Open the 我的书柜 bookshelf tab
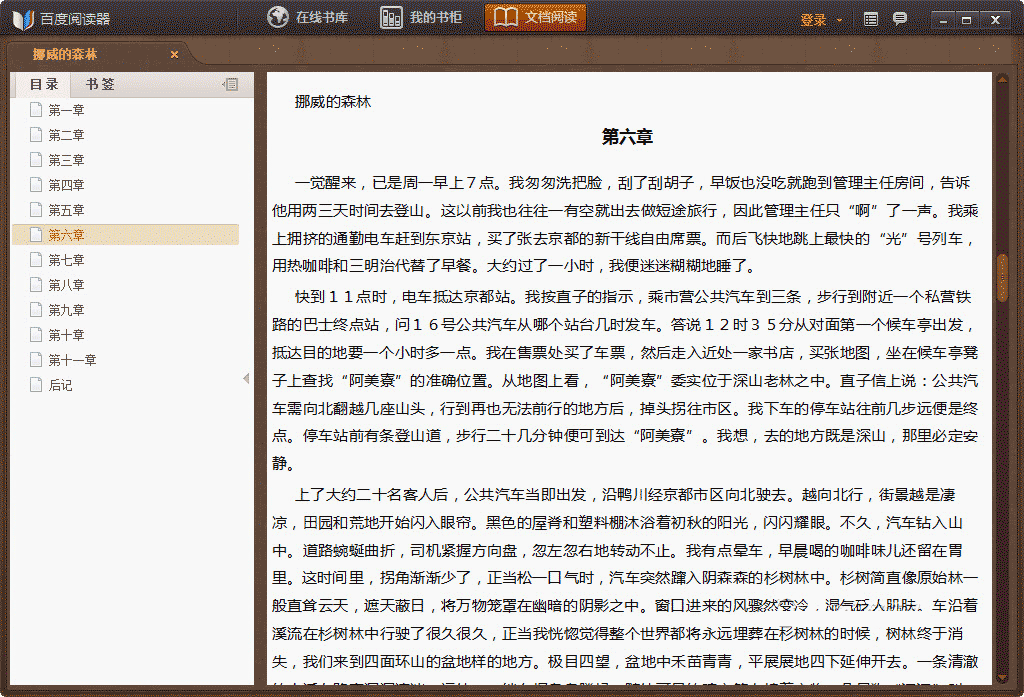The height and width of the screenshot is (697, 1024). pyautogui.click(x=421, y=18)
